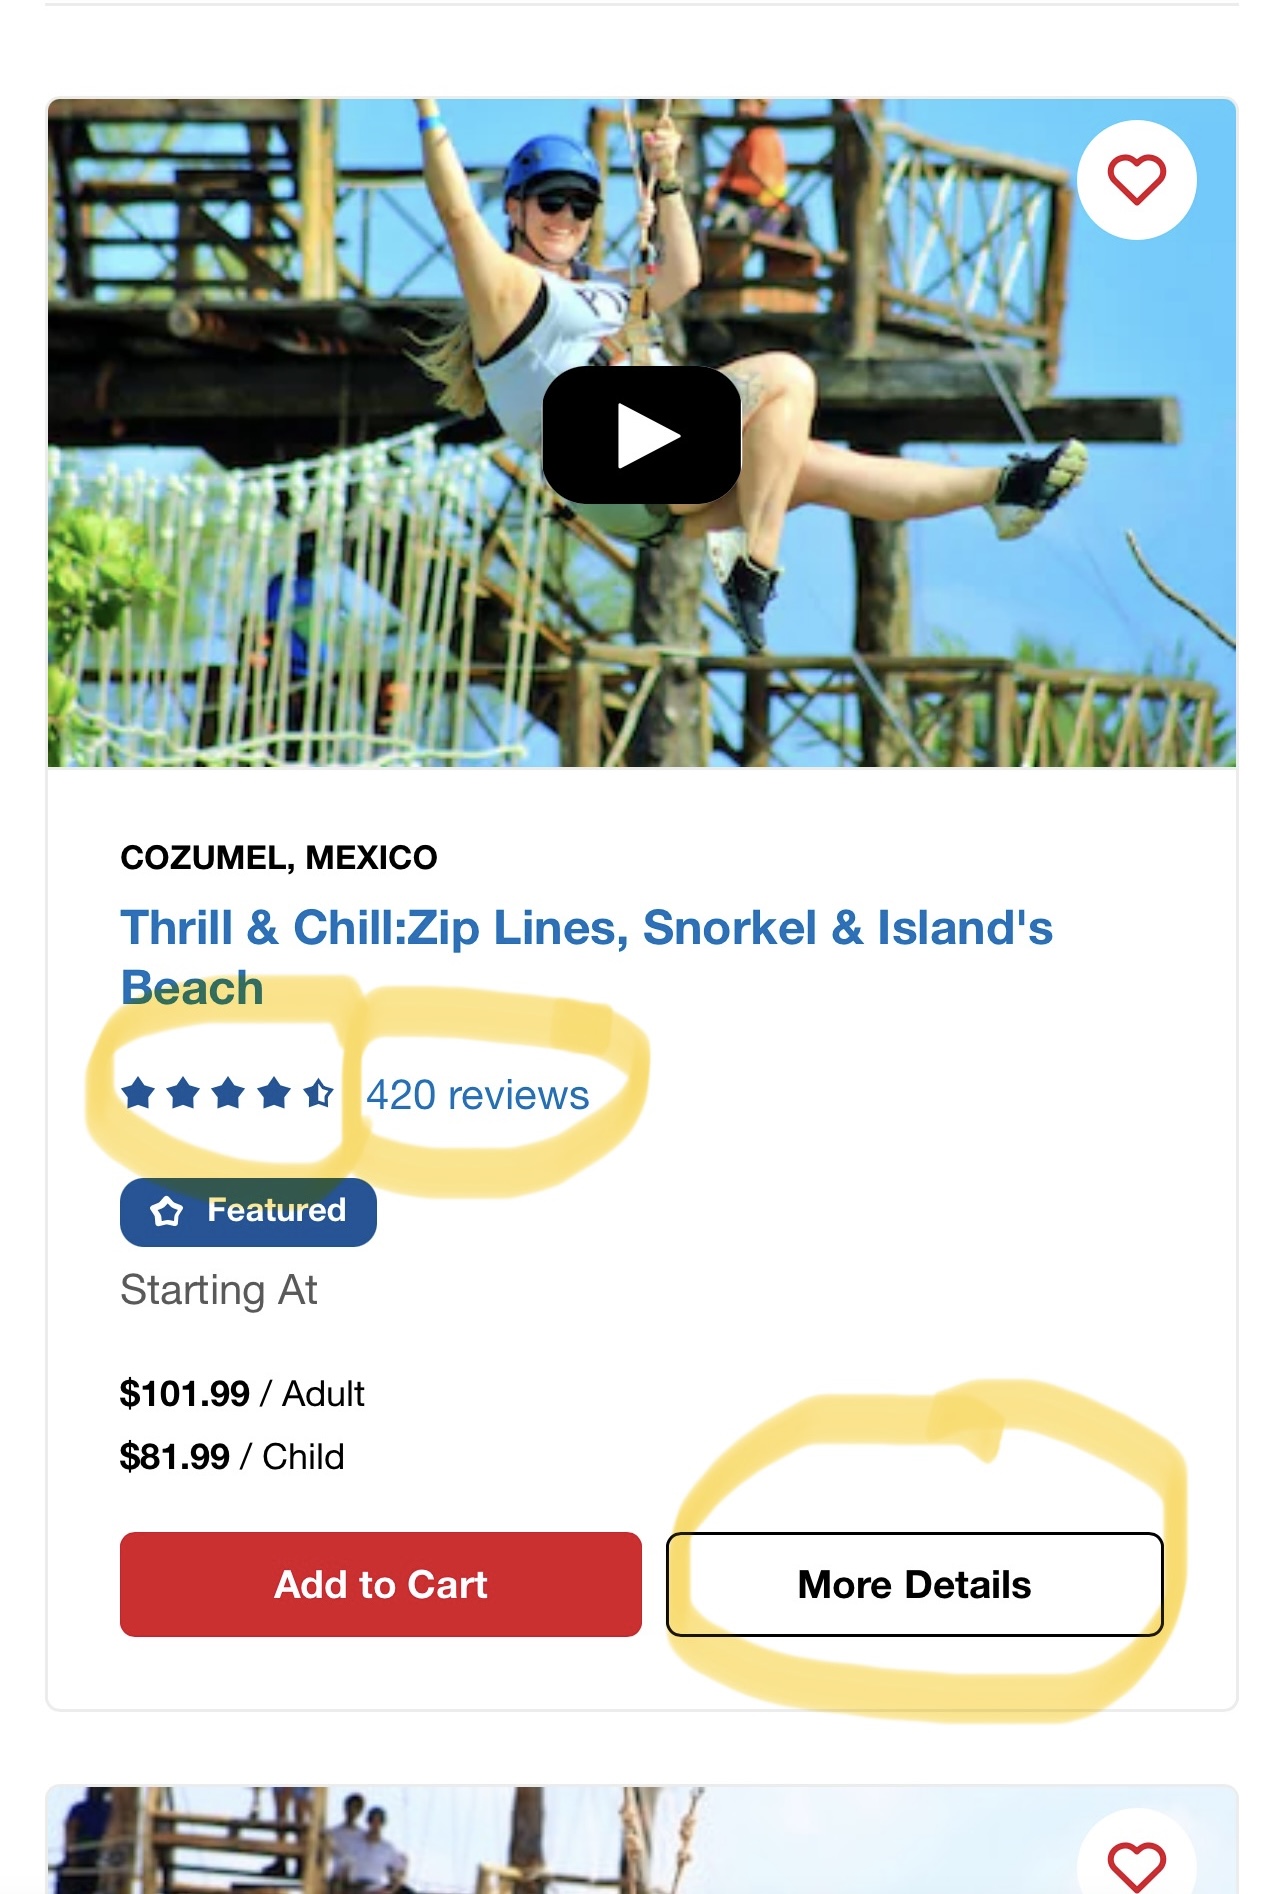Click the zip line rider's blue helmet in photo
Image resolution: width=1284 pixels, height=1894 pixels.
coord(549,162)
